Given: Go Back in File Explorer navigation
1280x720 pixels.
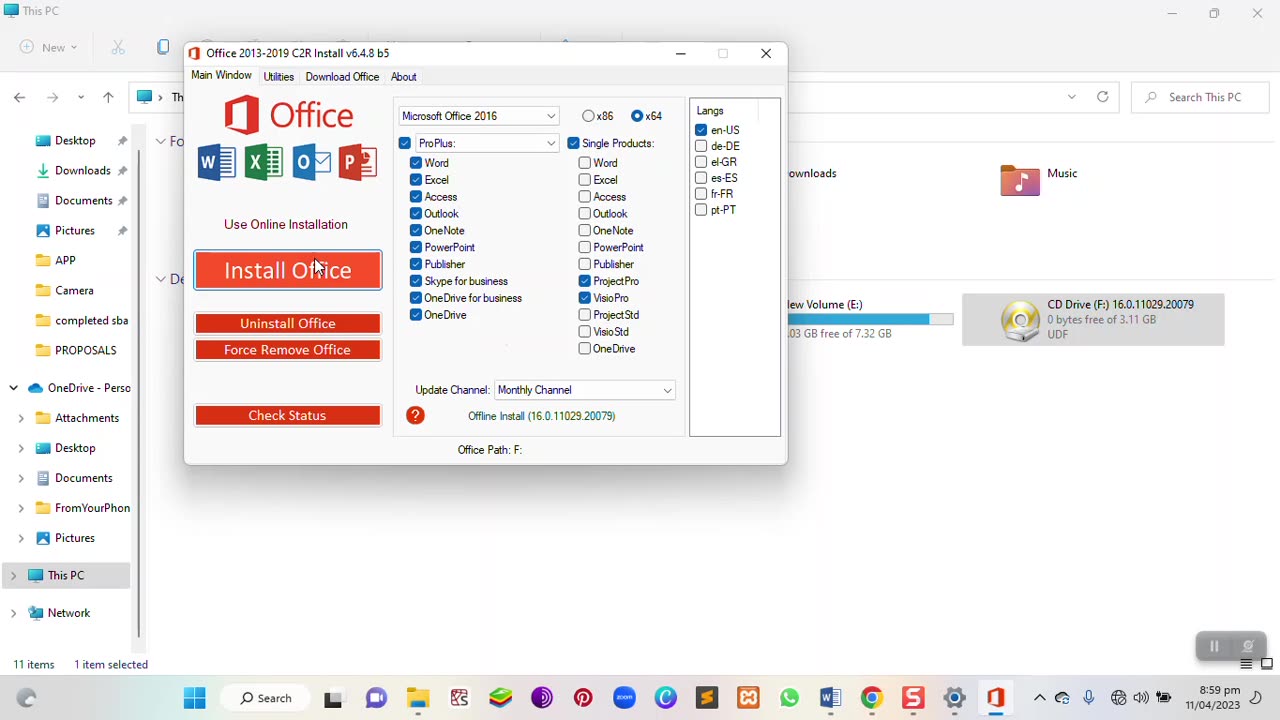Looking at the screenshot, I should click(x=20, y=97).
